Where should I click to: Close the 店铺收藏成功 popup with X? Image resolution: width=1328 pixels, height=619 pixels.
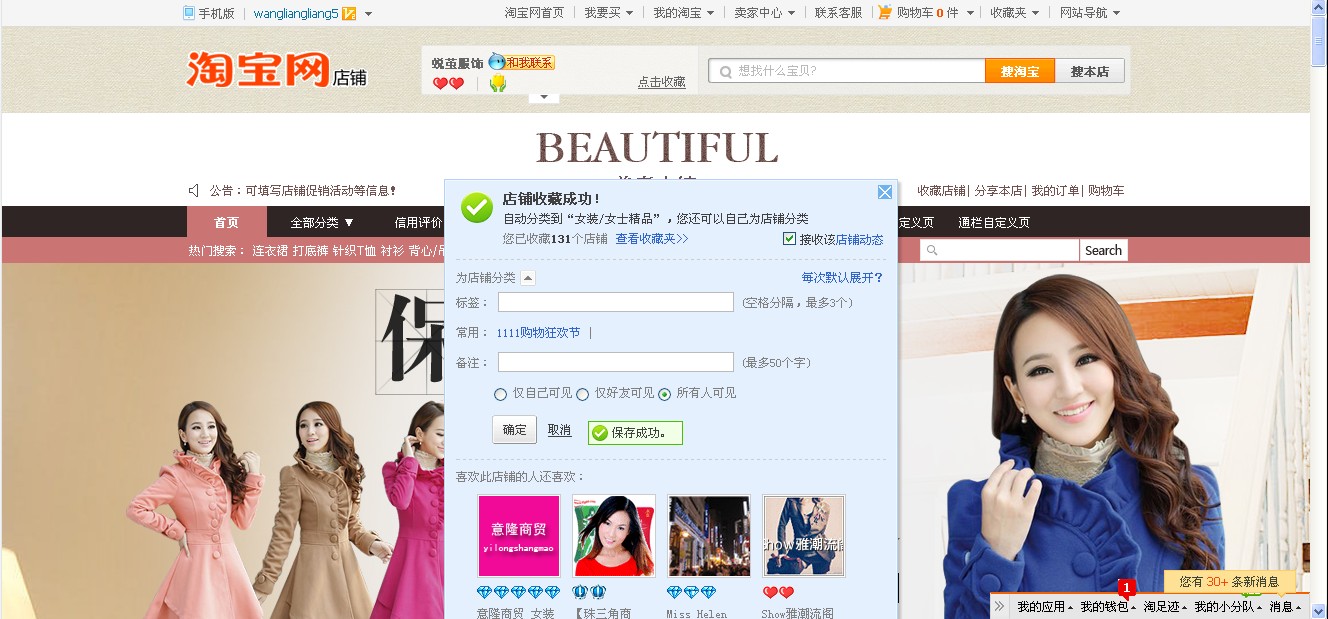(x=885, y=192)
